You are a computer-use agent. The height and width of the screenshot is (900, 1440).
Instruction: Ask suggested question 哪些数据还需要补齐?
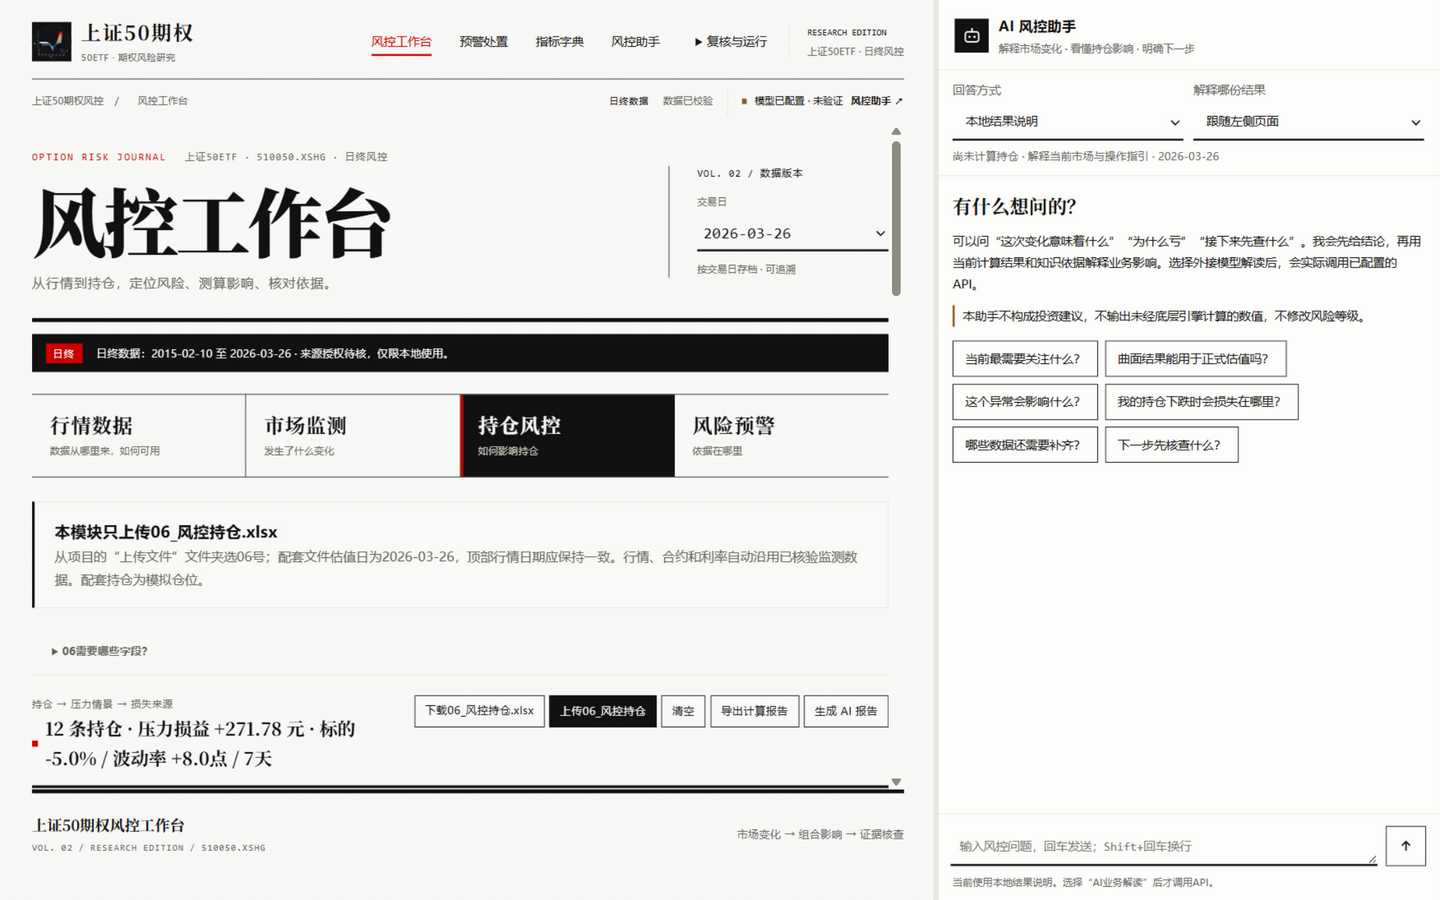coord(1025,445)
